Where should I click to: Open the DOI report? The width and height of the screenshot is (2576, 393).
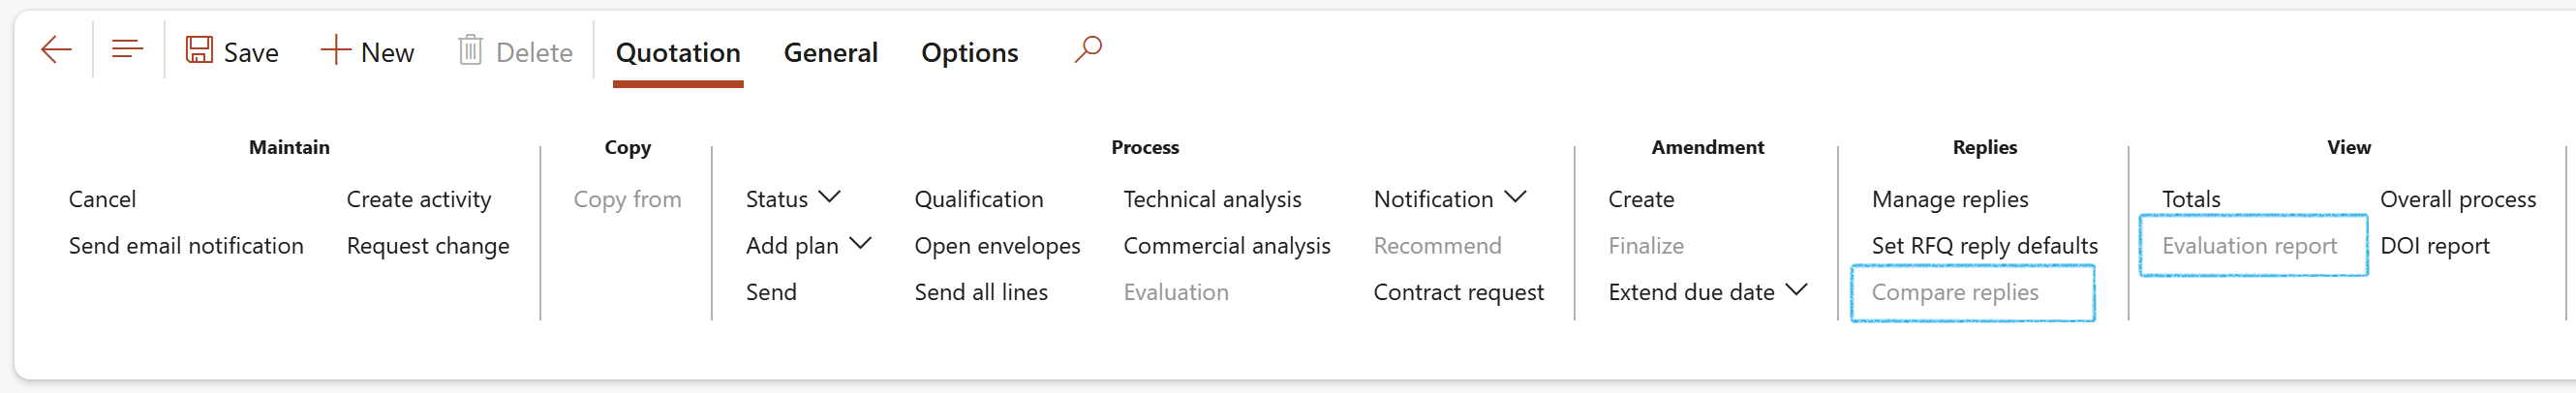(2434, 246)
